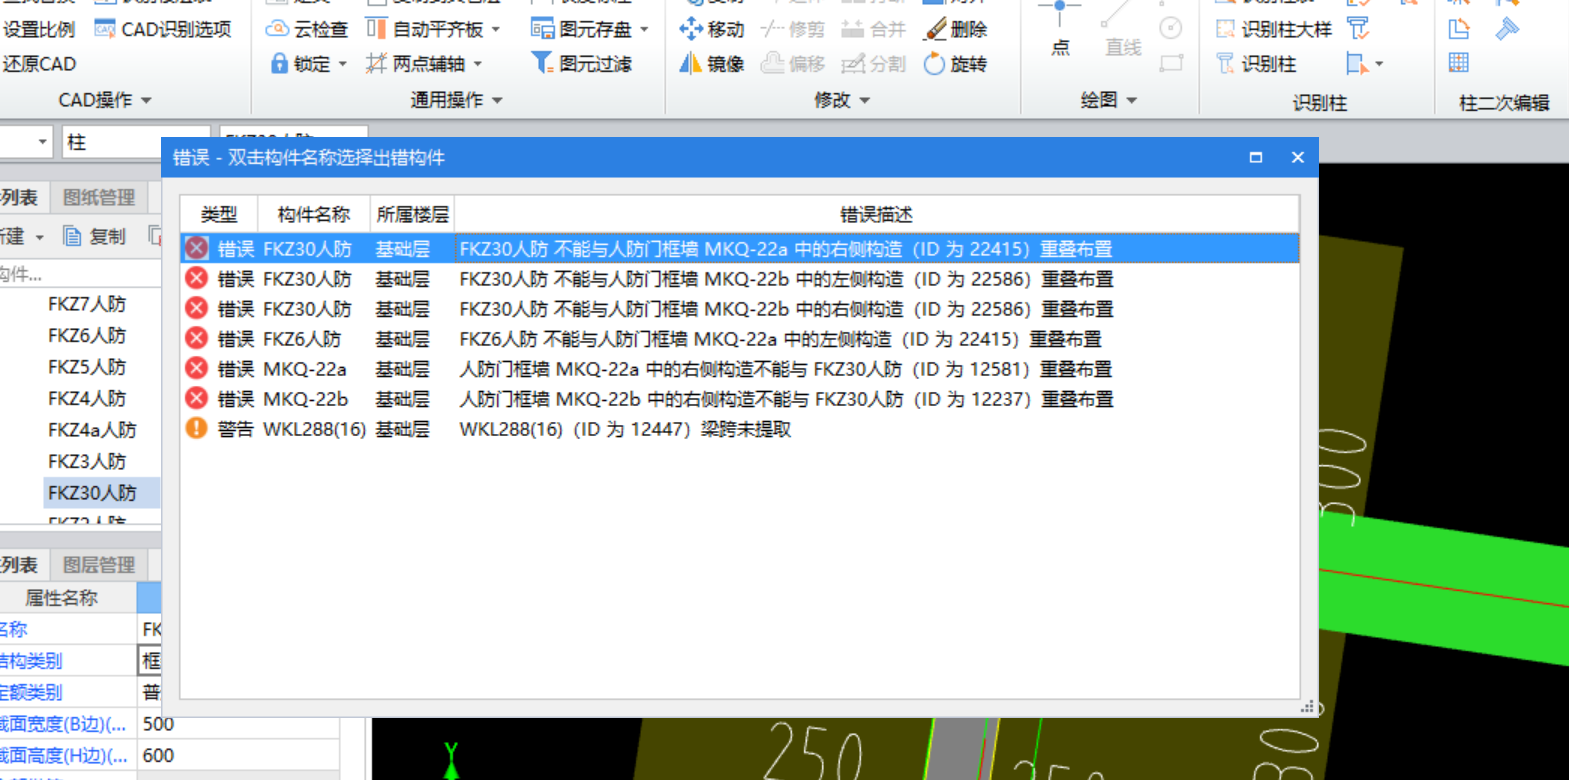
Task: Open the 图元过滤 element filter
Action: click(581, 64)
